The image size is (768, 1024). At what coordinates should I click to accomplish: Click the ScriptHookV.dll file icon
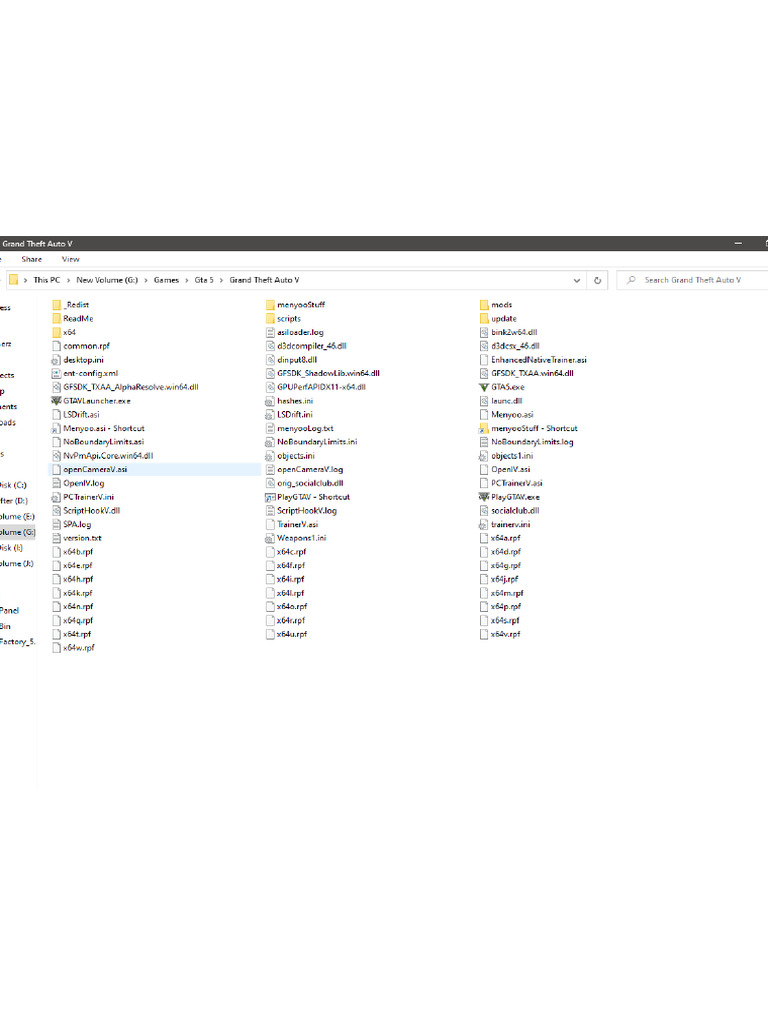[56, 511]
